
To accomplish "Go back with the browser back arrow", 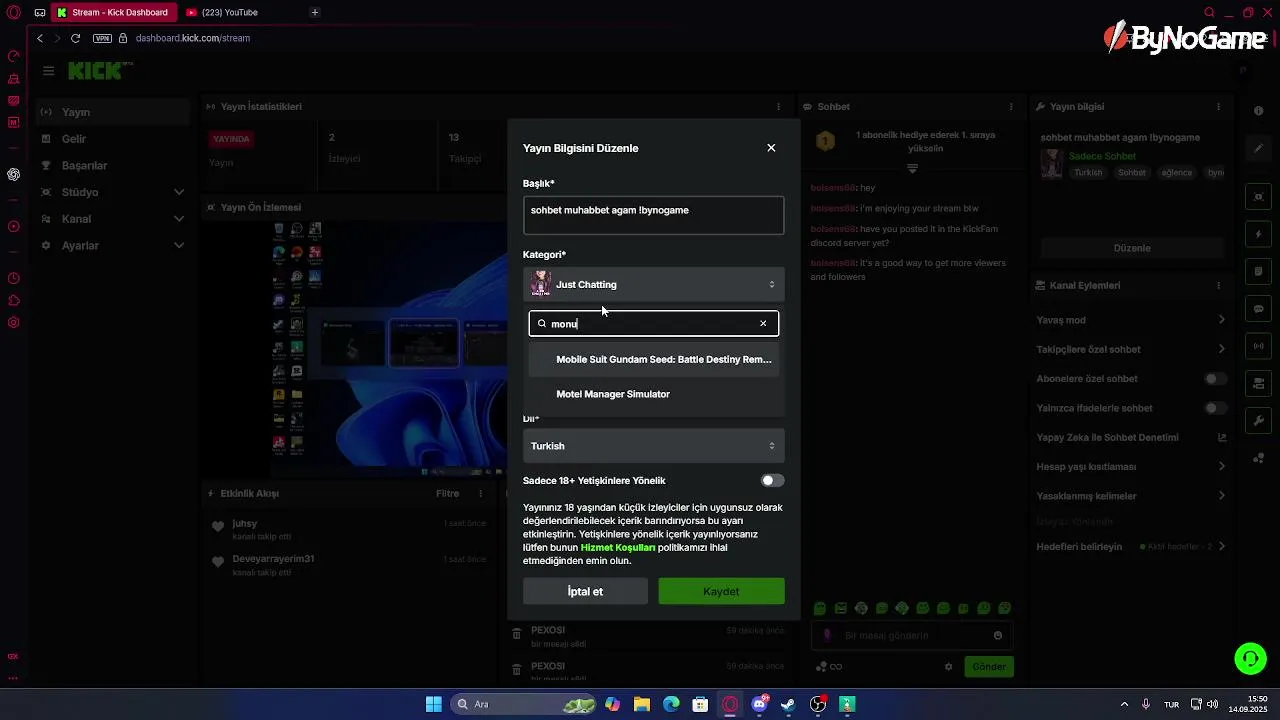I will pyautogui.click(x=40, y=38).
